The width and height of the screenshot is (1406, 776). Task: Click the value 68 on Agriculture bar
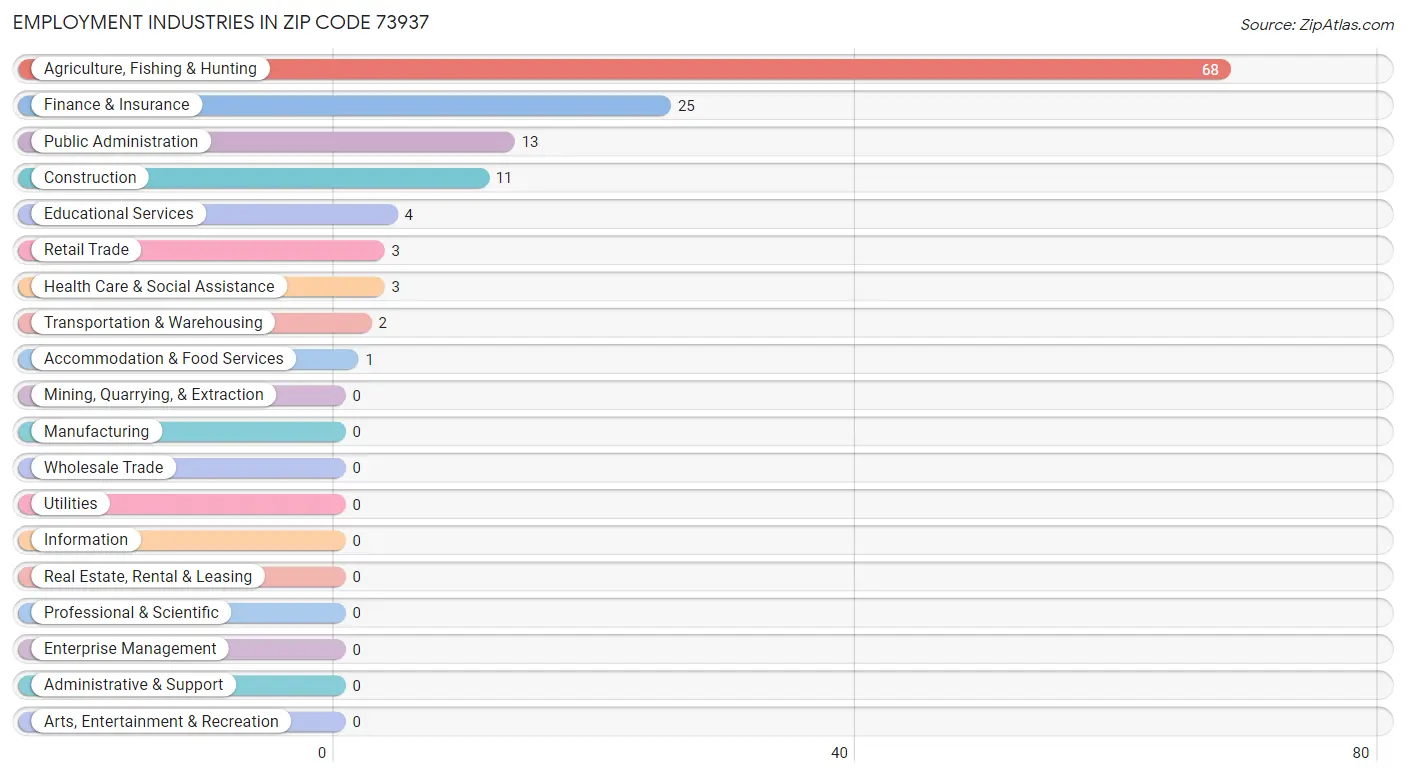(x=1210, y=70)
